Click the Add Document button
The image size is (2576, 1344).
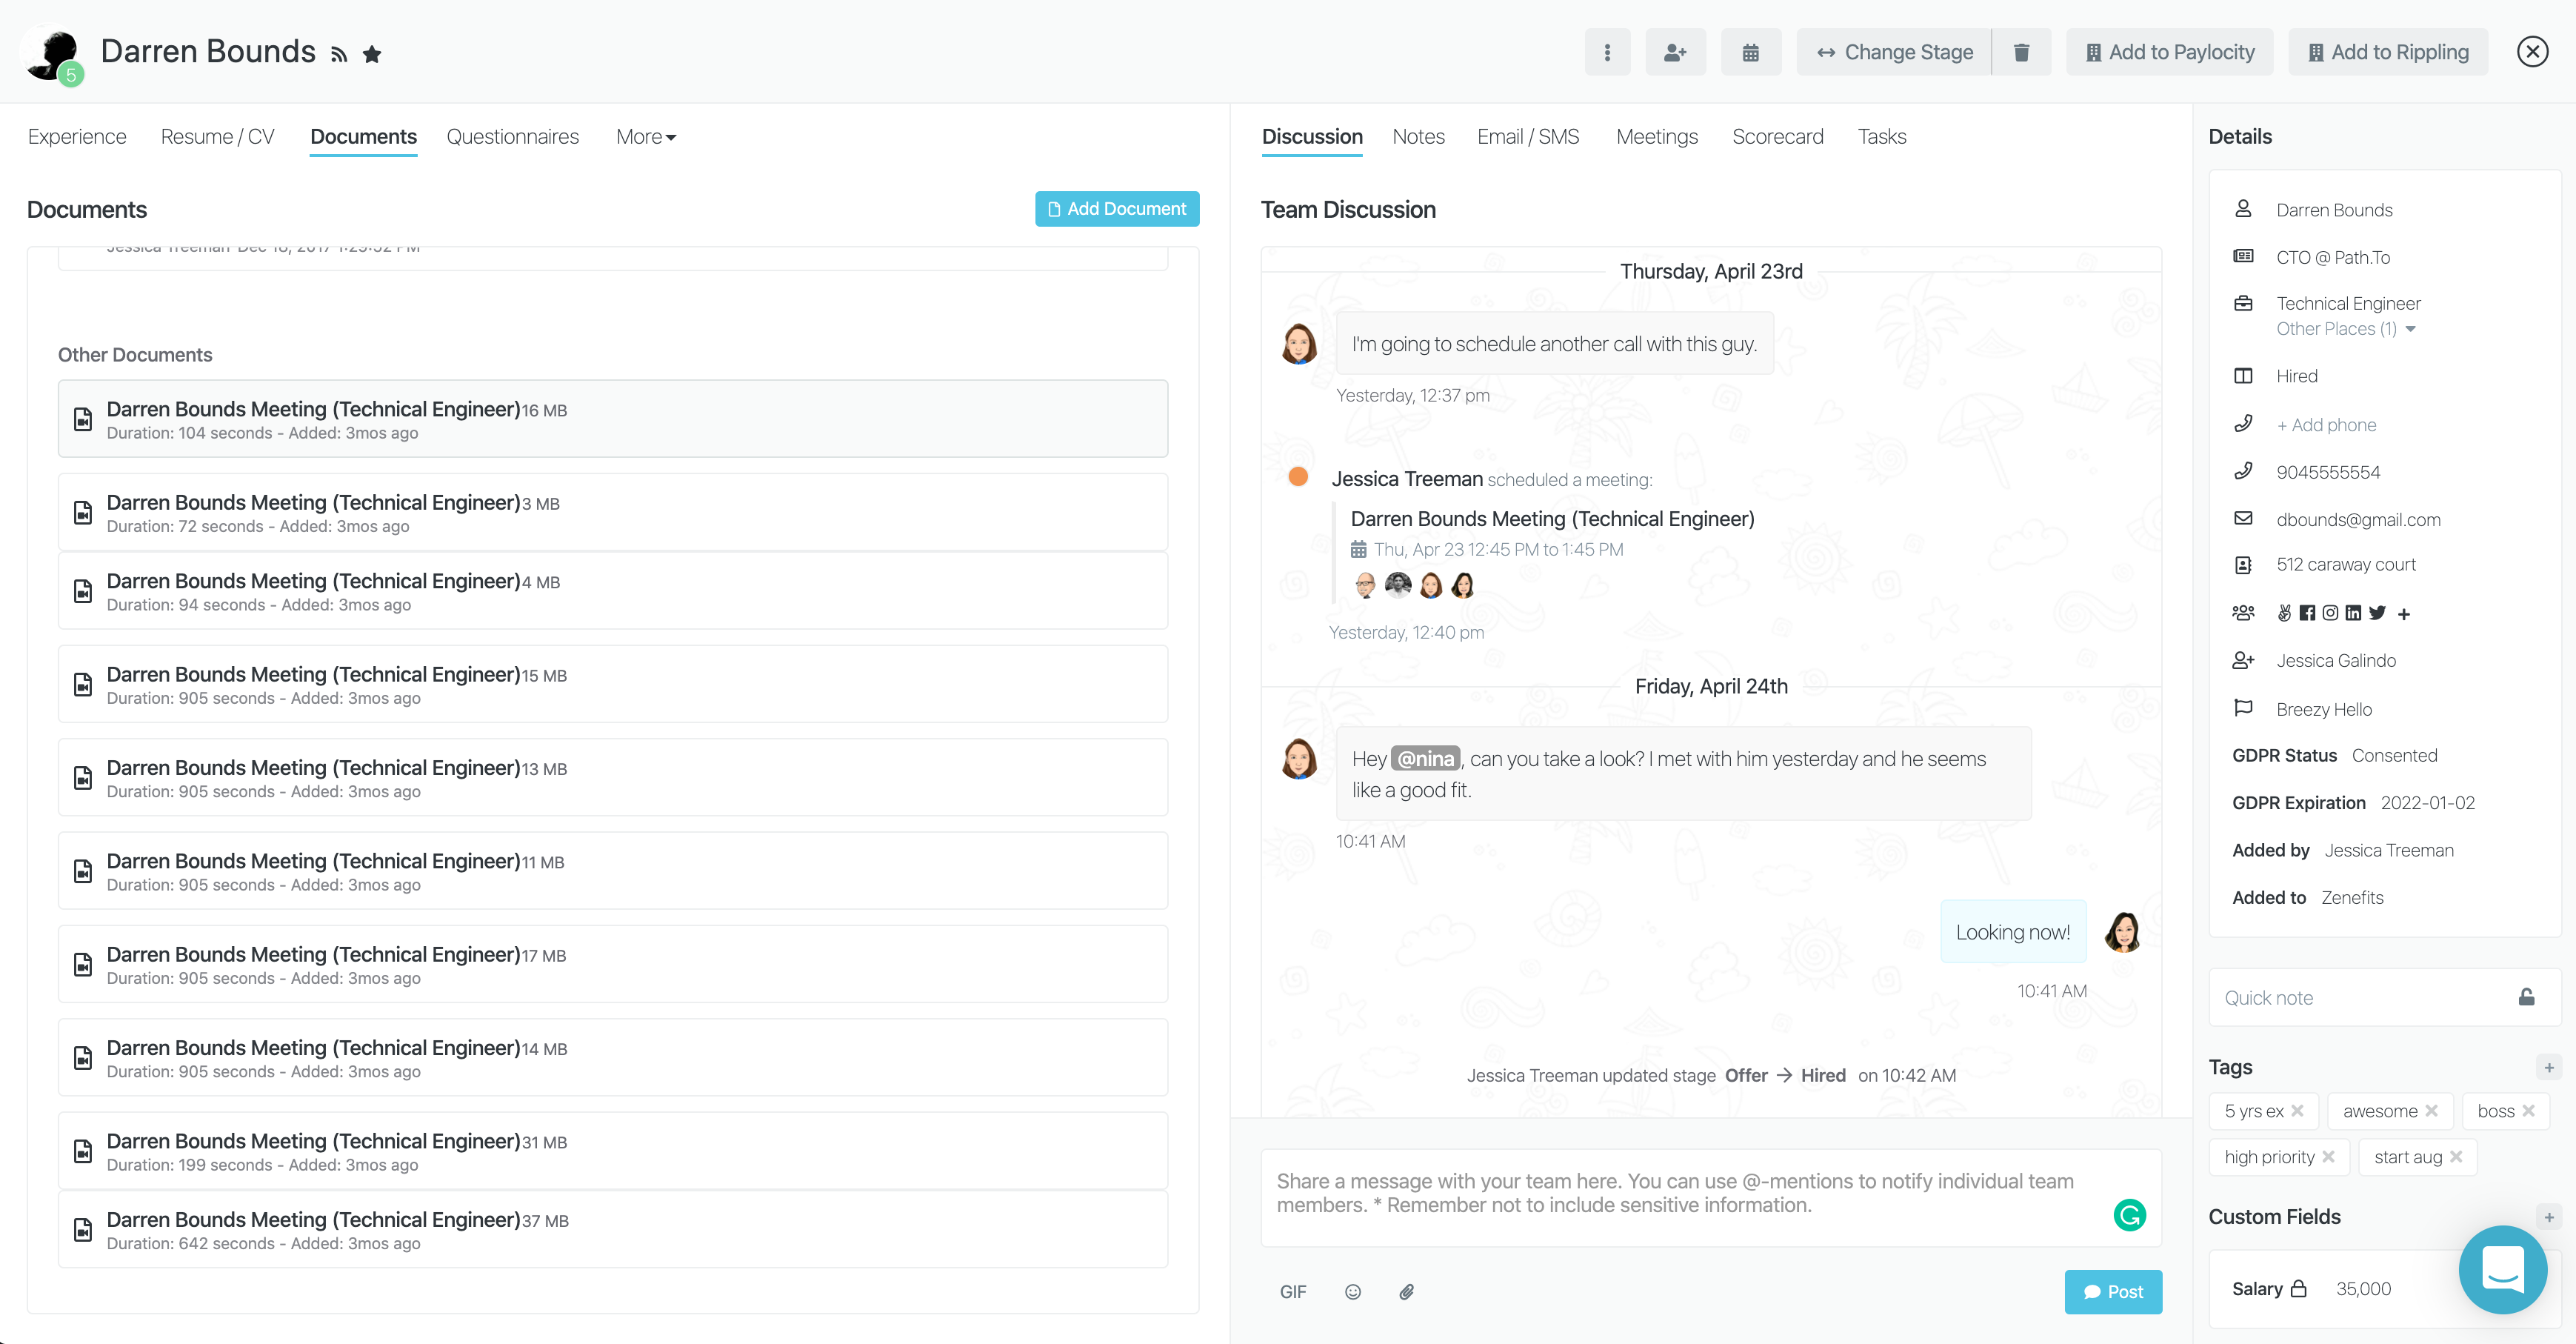click(x=1117, y=209)
